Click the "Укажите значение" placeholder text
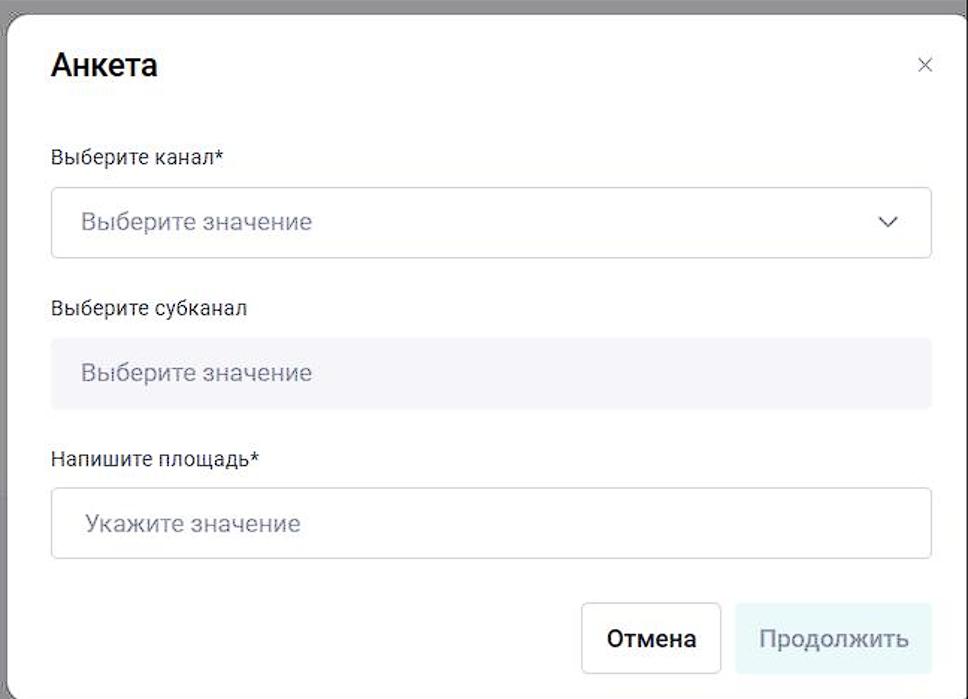Viewport: 968px width, 699px height. click(193, 524)
